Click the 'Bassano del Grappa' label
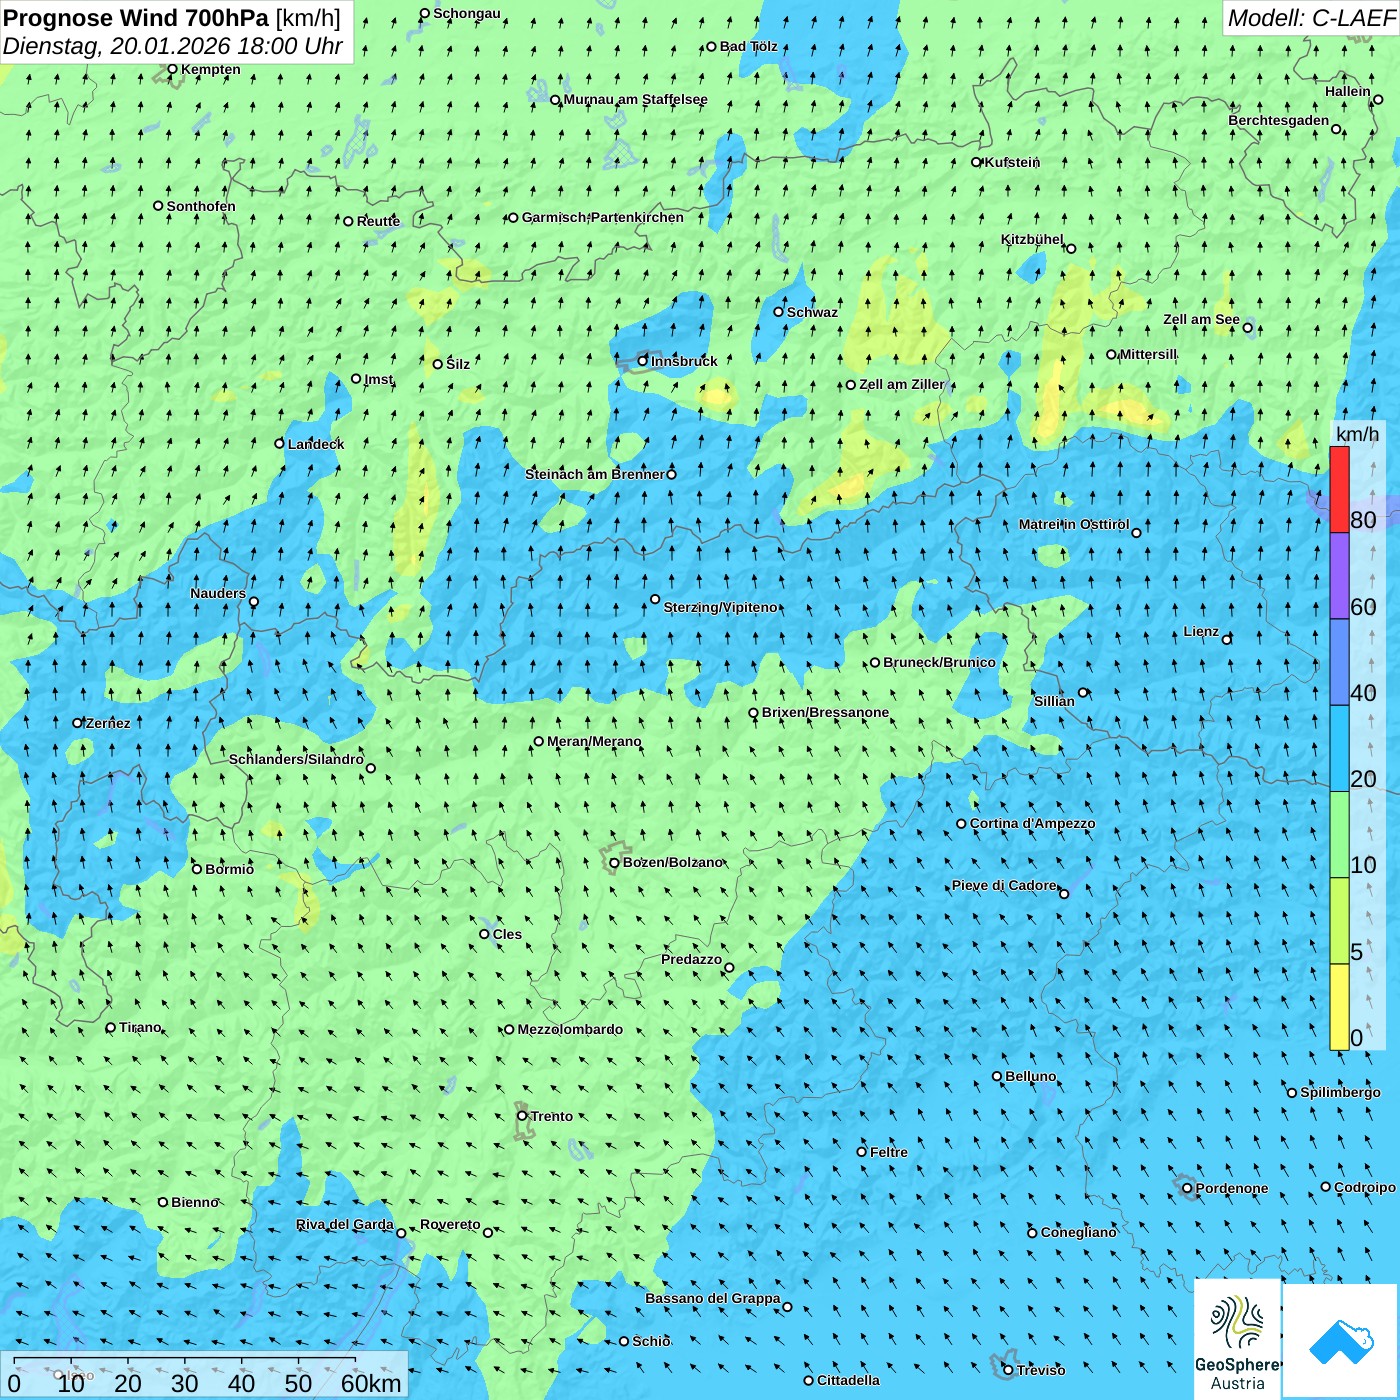1400x1400 pixels. coord(713,1298)
